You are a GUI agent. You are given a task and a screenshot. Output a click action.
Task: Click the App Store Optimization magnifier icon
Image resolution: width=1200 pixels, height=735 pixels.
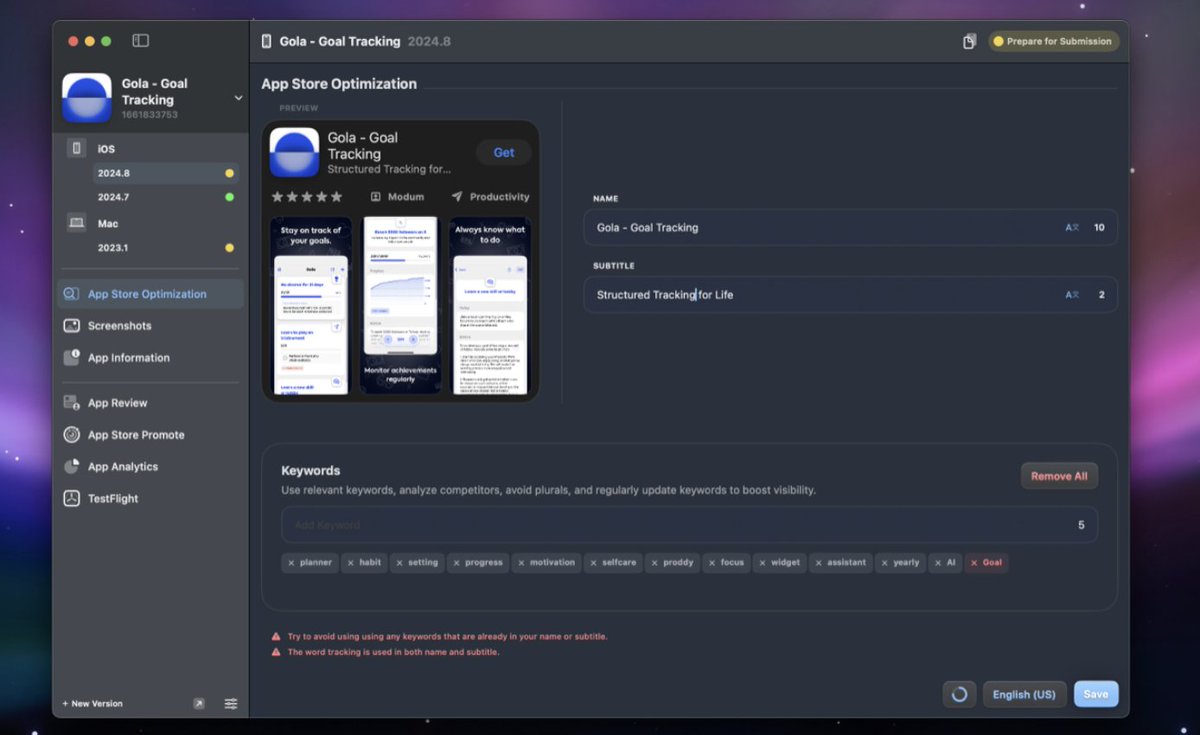click(71, 294)
